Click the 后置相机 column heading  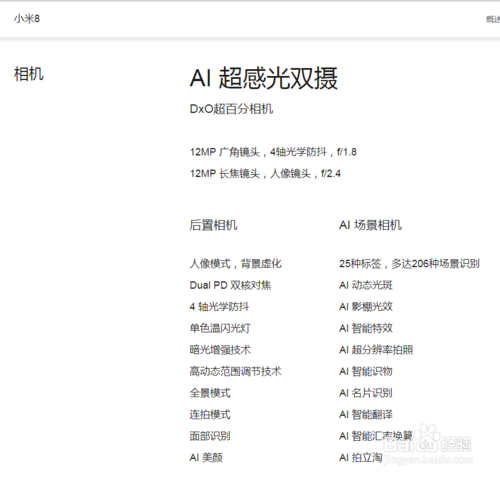pyautogui.click(x=213, y=225)
